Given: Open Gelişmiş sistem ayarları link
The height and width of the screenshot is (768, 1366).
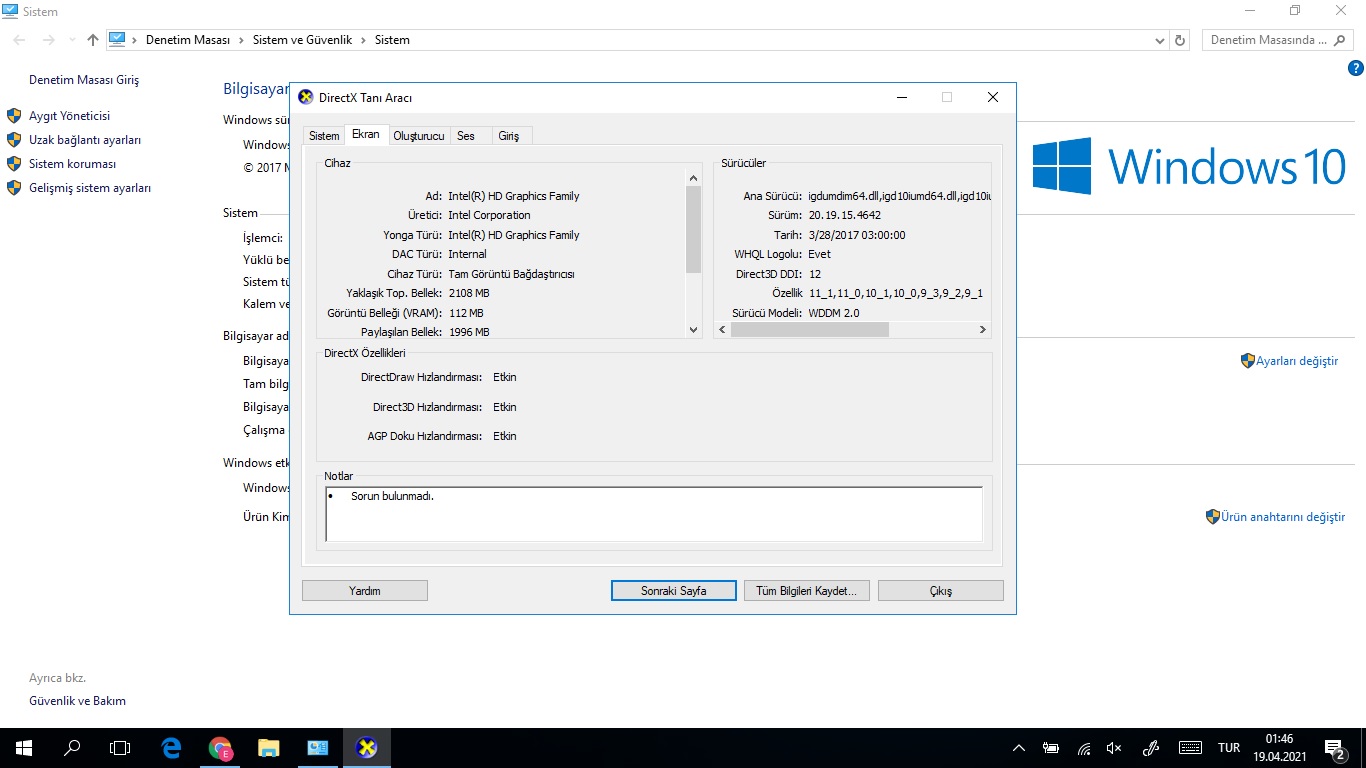Looking at the screenshot, I should (x=90, y=188).
